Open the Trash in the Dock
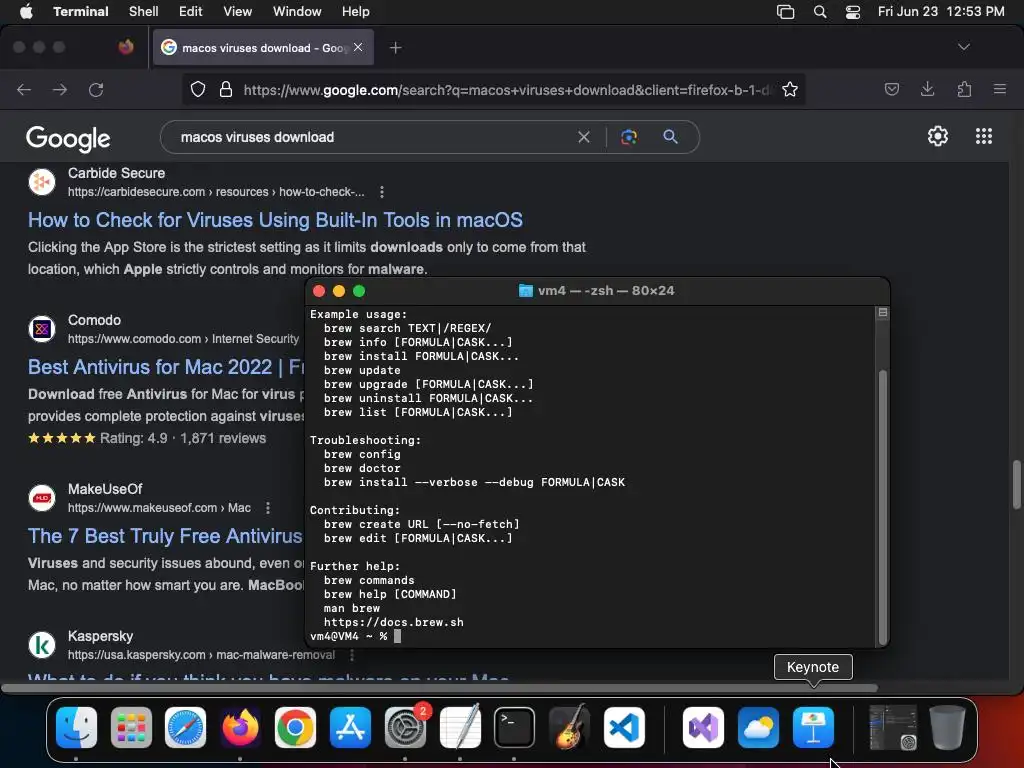 tap(947, 727)
